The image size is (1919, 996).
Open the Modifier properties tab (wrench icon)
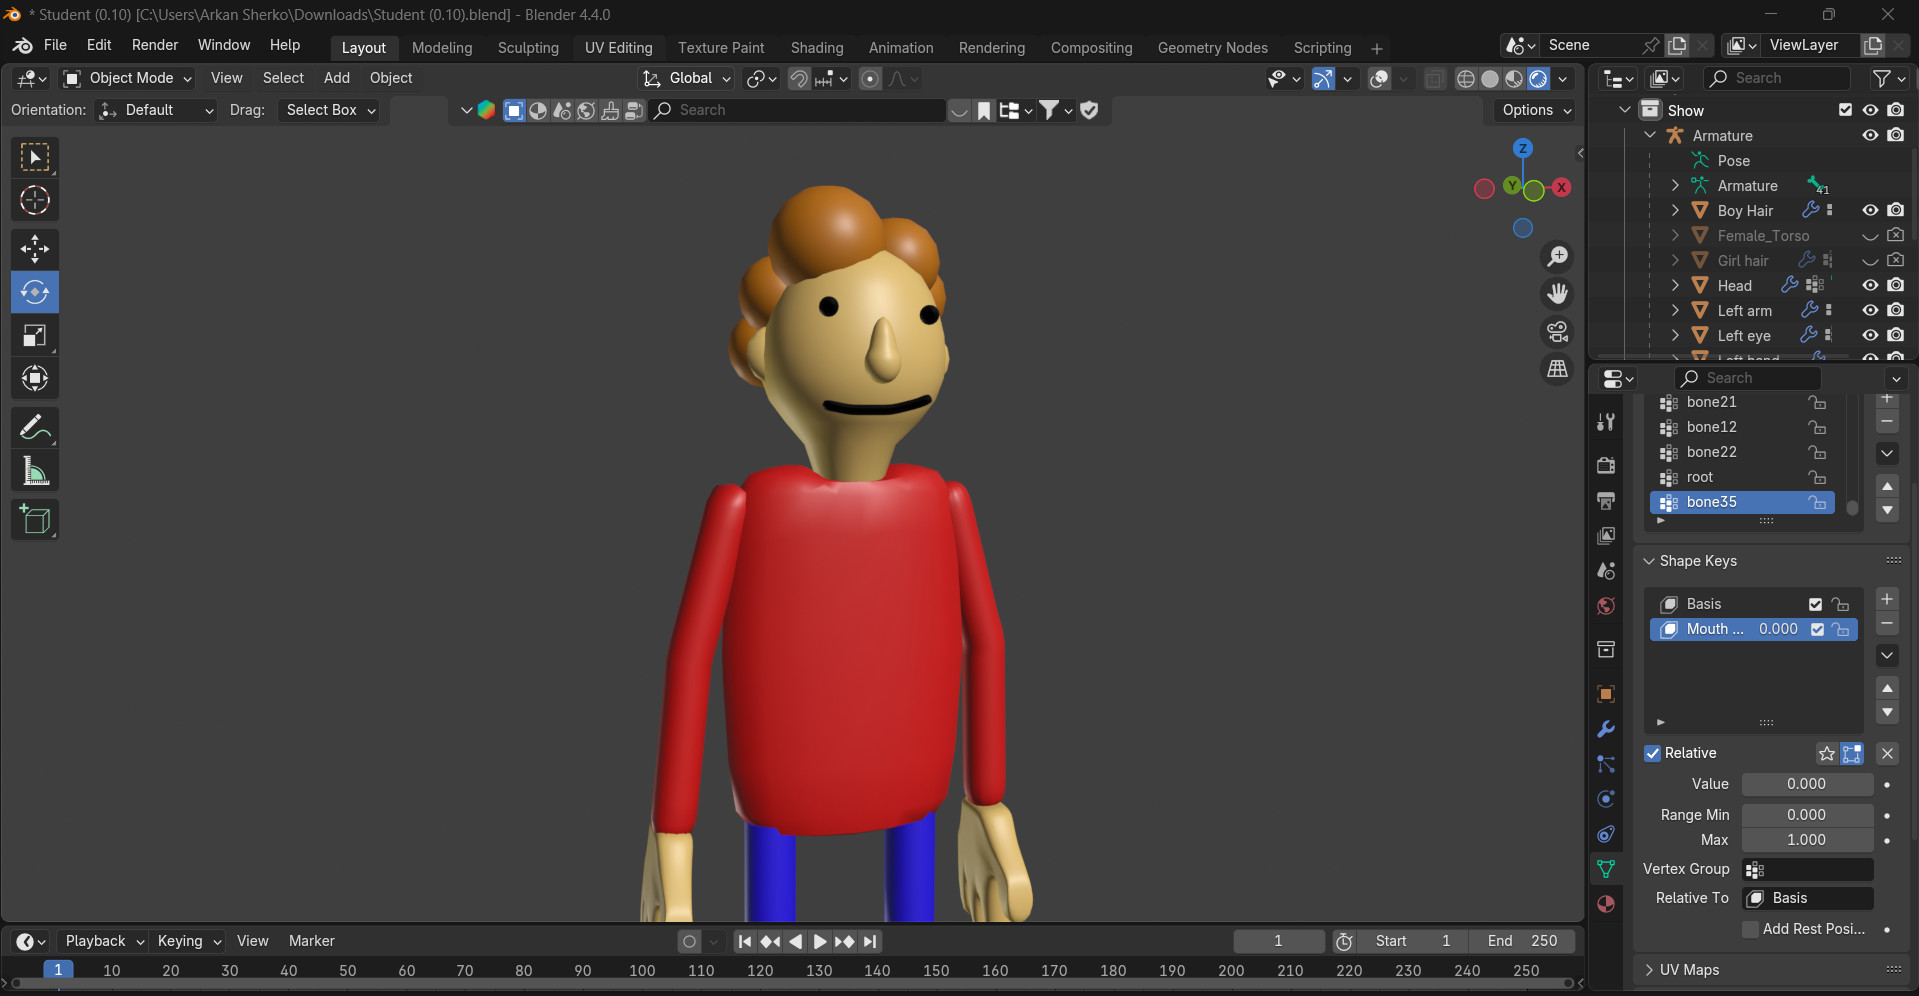(x=1606, y=729)
